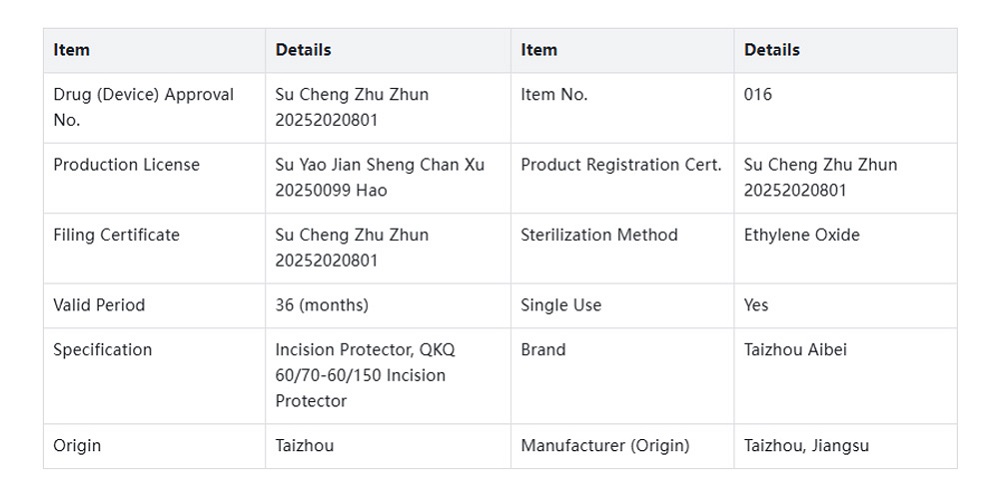
Task: Select the Valid Period label cell
Action: click(99, 305)
